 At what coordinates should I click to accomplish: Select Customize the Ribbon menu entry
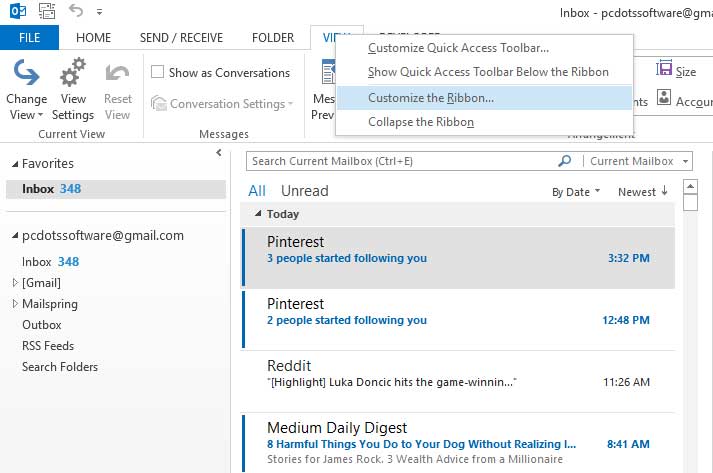point(430,98)
